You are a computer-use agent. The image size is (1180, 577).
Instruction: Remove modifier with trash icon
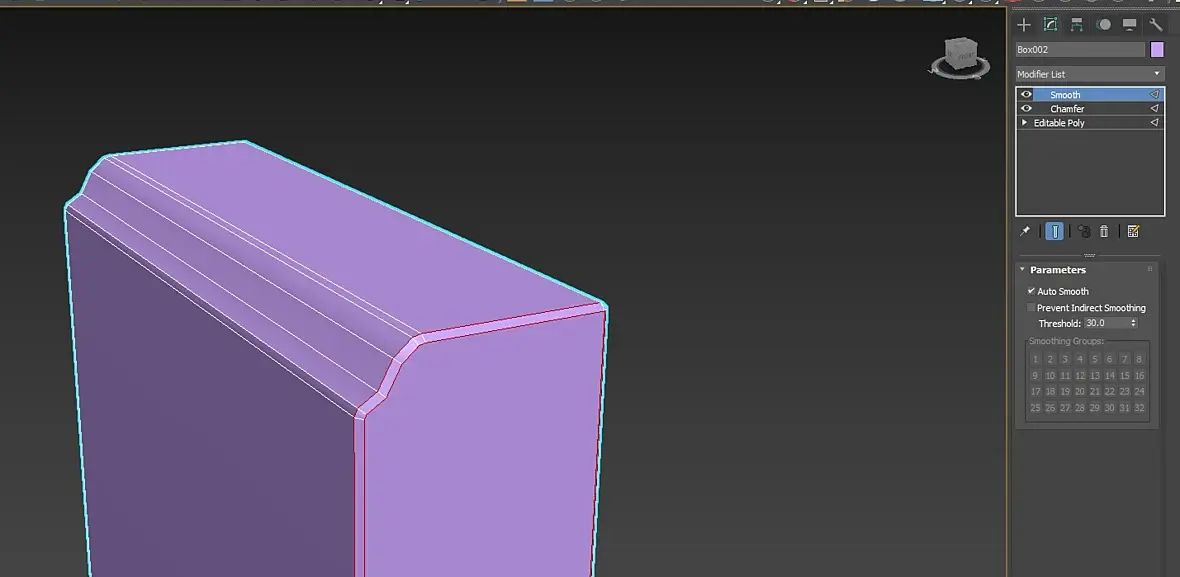(1104, 232)
